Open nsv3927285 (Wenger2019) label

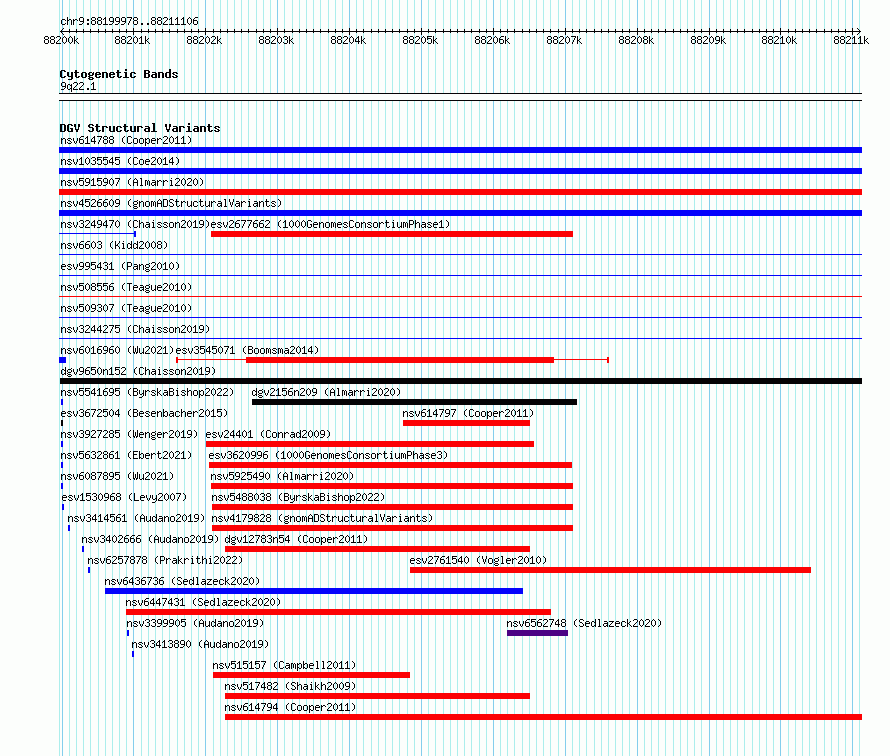[x=129, y=434]
